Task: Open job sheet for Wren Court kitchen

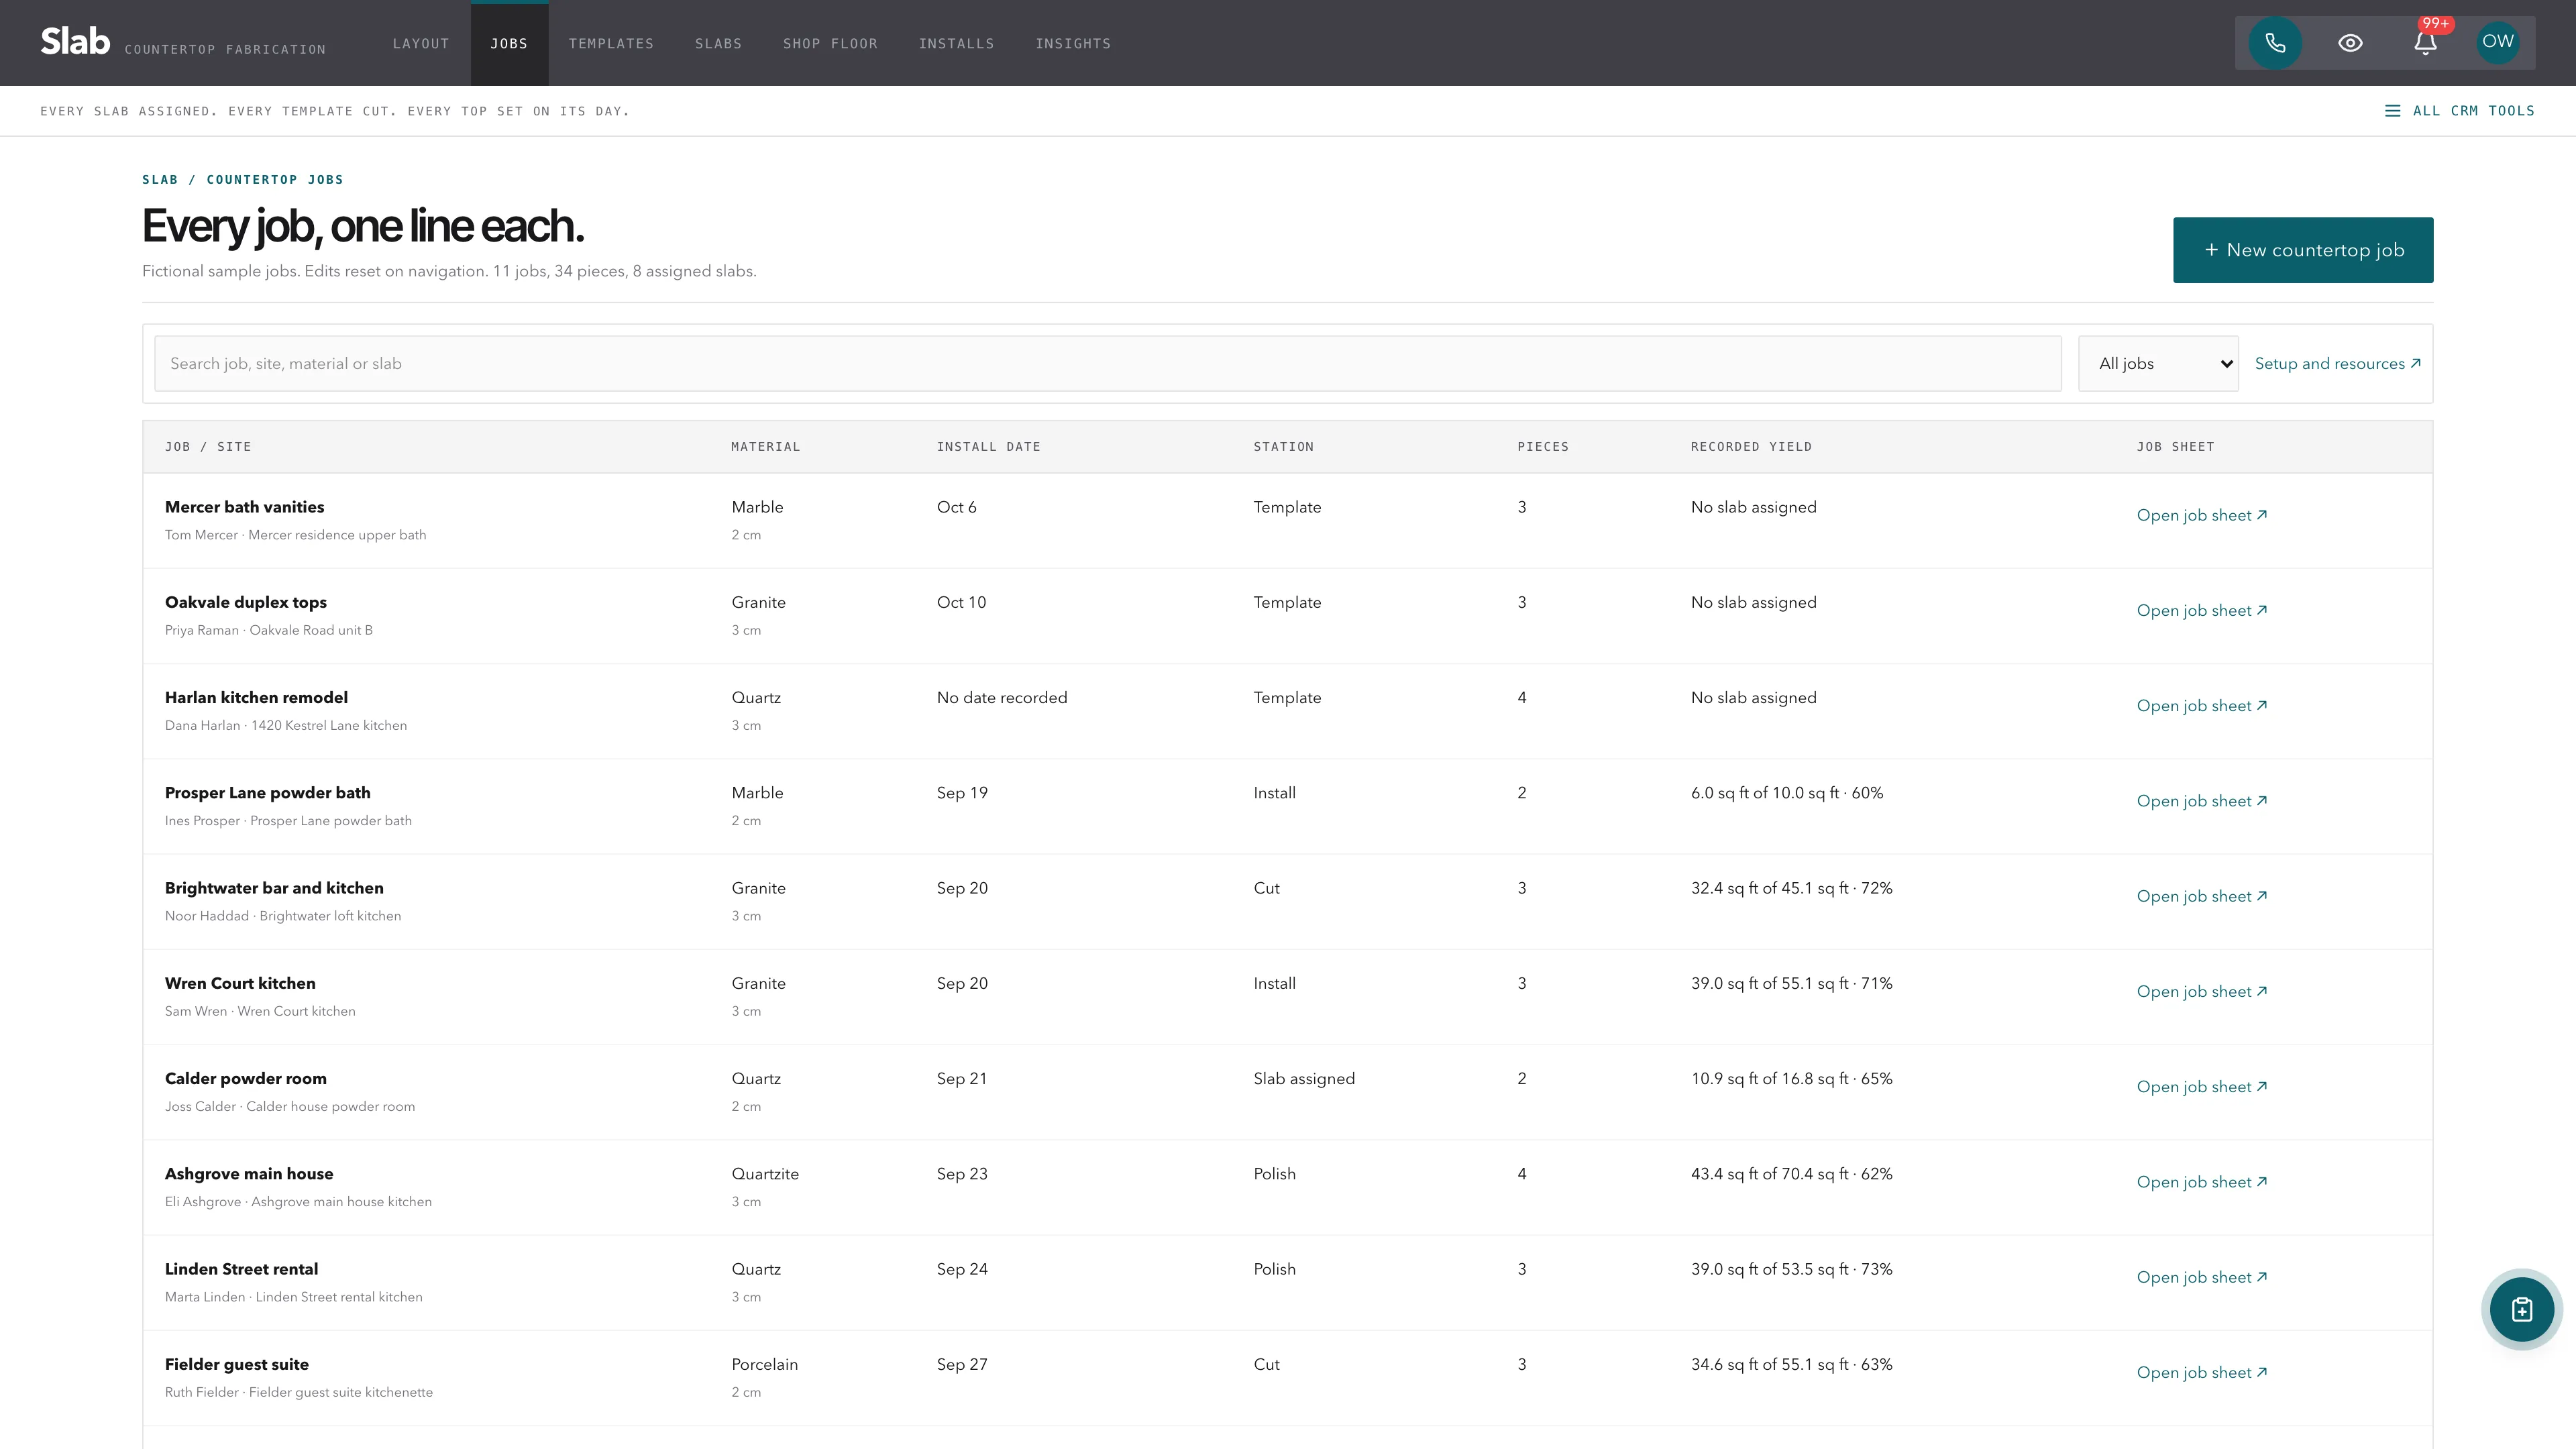Action: coord(2201,991)
